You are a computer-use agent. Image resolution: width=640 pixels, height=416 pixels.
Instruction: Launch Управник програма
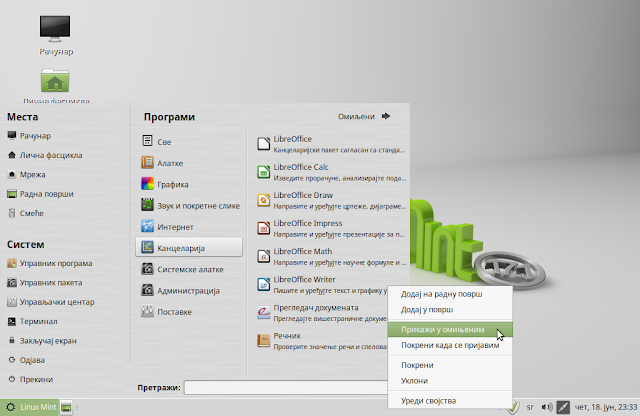tap(50, 263)
